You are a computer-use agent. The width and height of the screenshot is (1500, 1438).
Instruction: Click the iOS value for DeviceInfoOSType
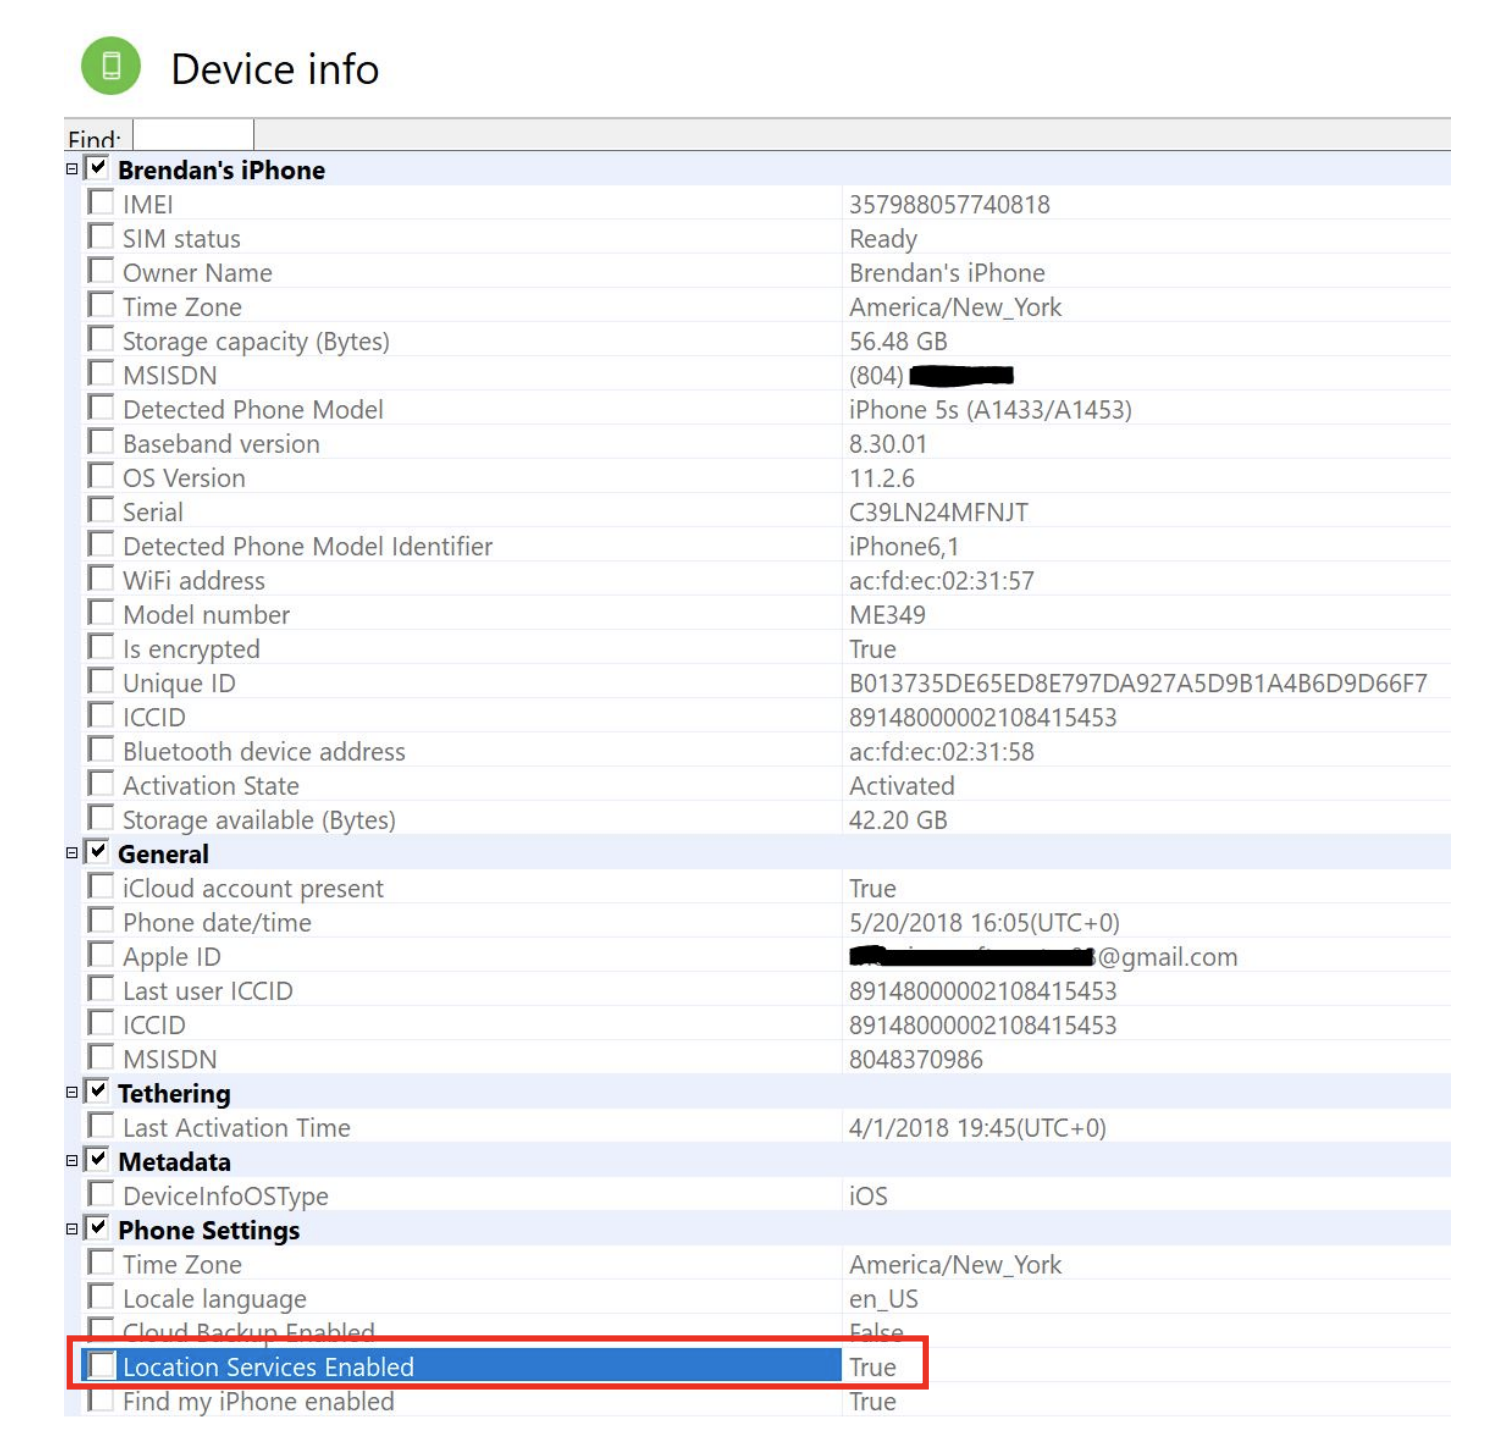[x=868, y=1196]
